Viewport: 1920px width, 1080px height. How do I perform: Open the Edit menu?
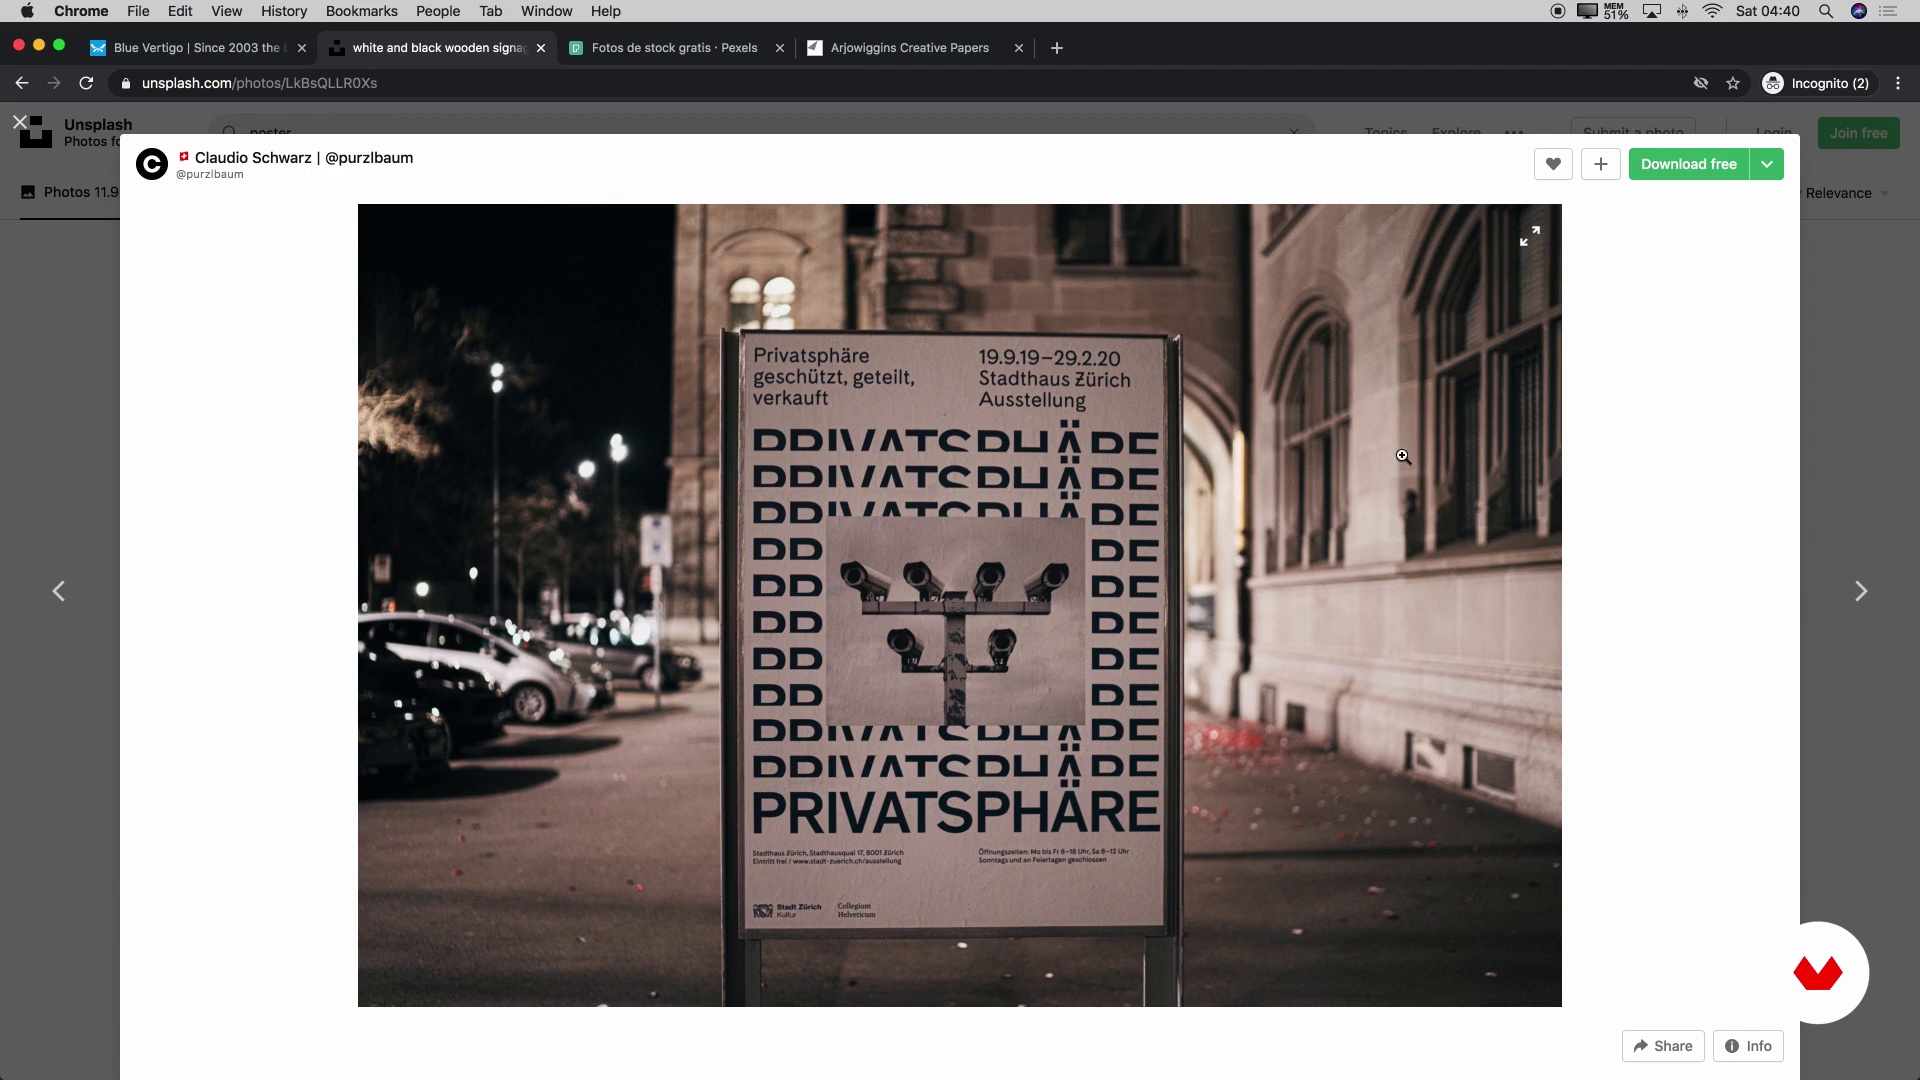(180, 11)
